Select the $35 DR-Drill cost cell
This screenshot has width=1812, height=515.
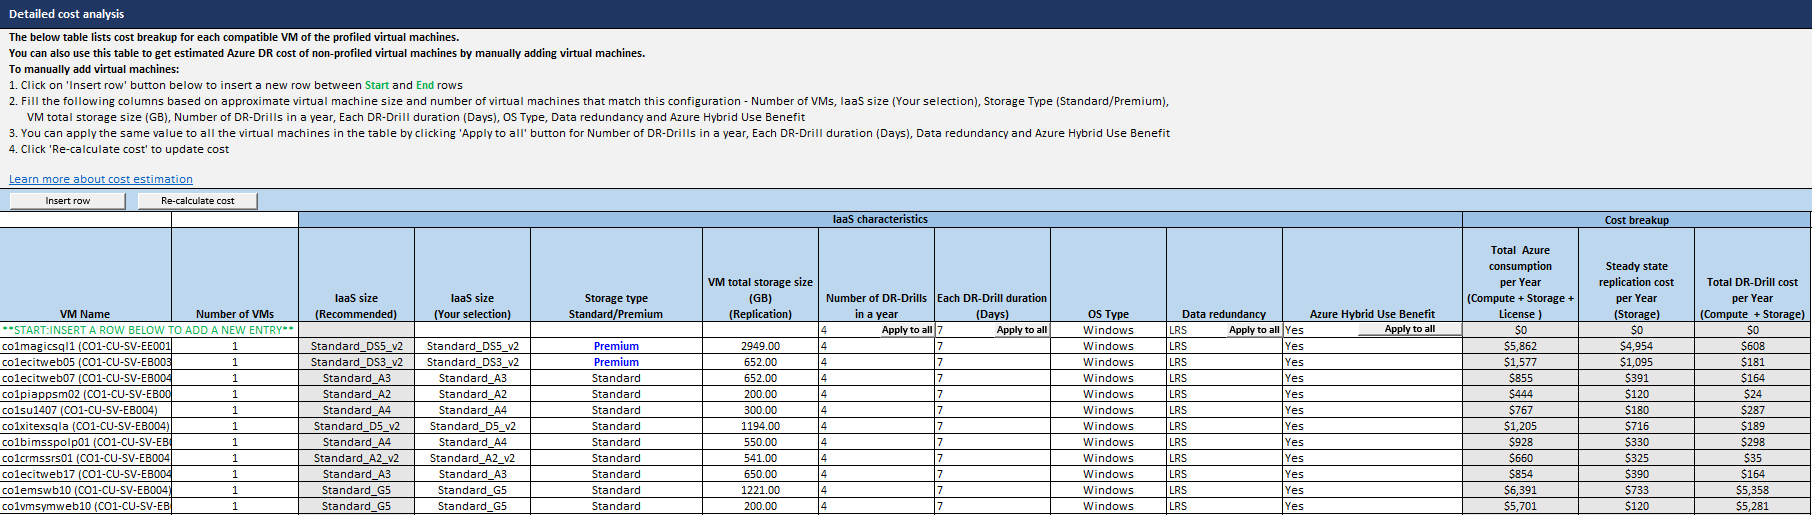1752,458
